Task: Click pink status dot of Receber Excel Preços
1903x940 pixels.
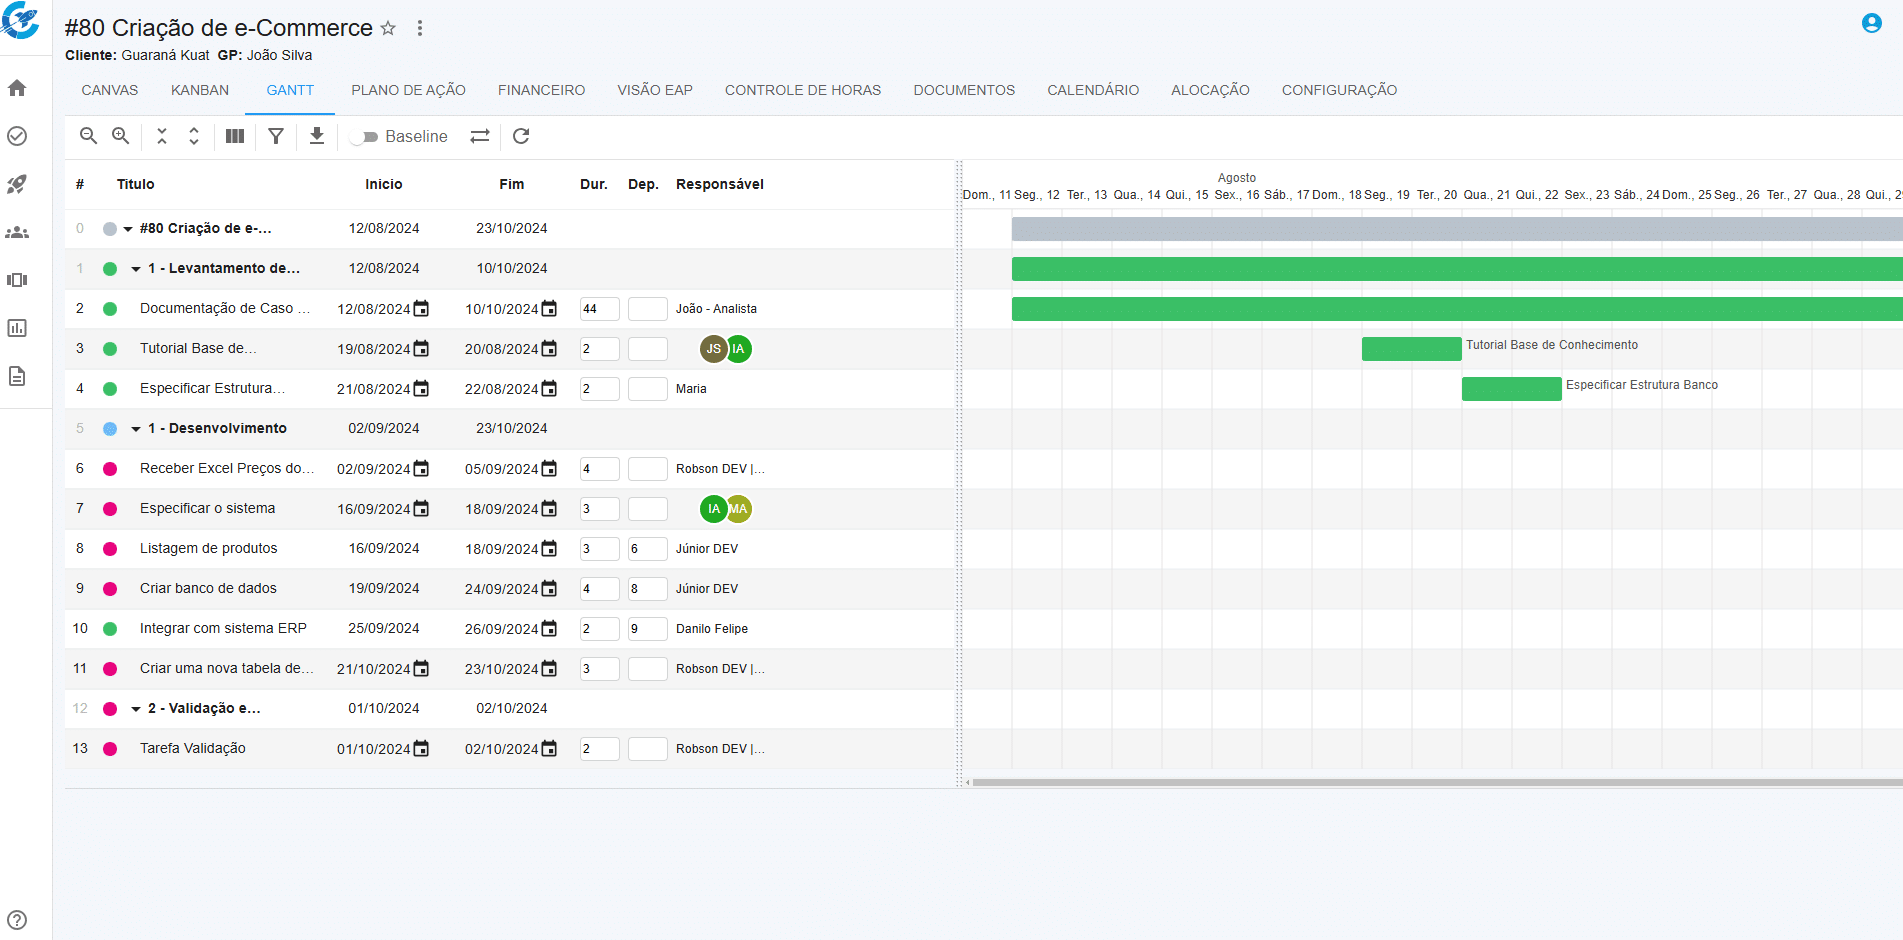Action: (110, 469)
